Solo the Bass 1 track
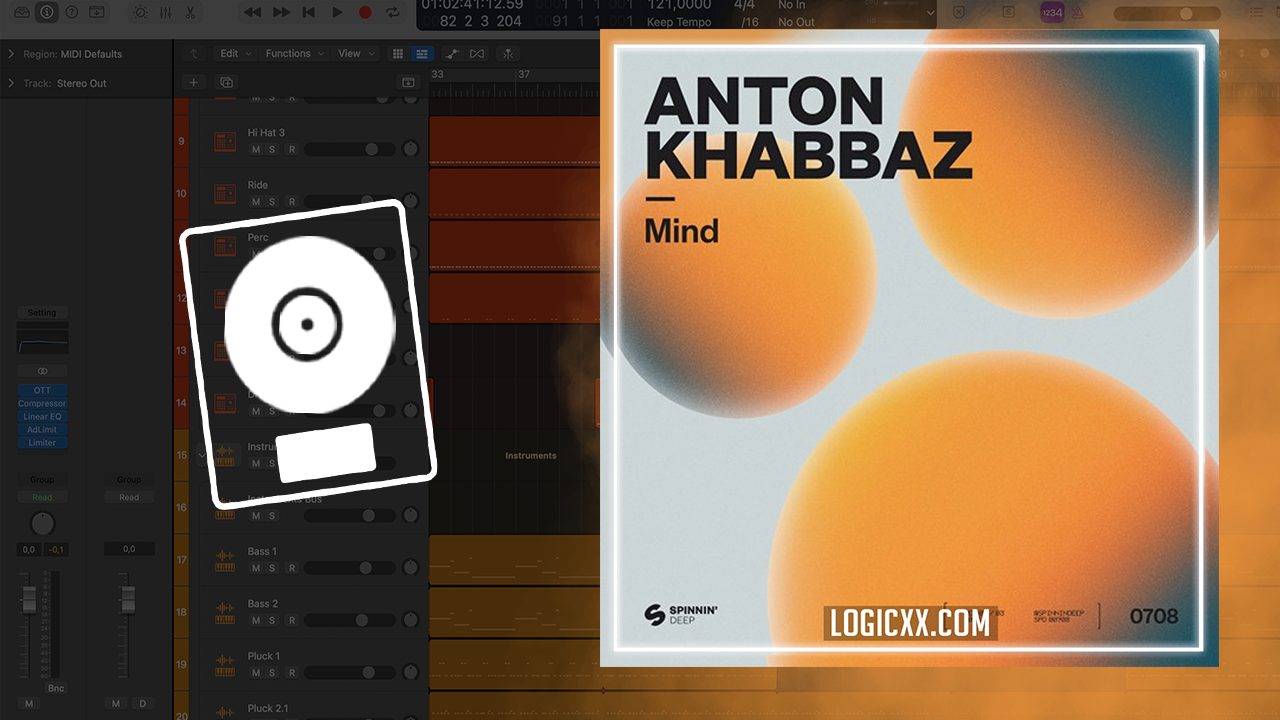 pos(272,568)
